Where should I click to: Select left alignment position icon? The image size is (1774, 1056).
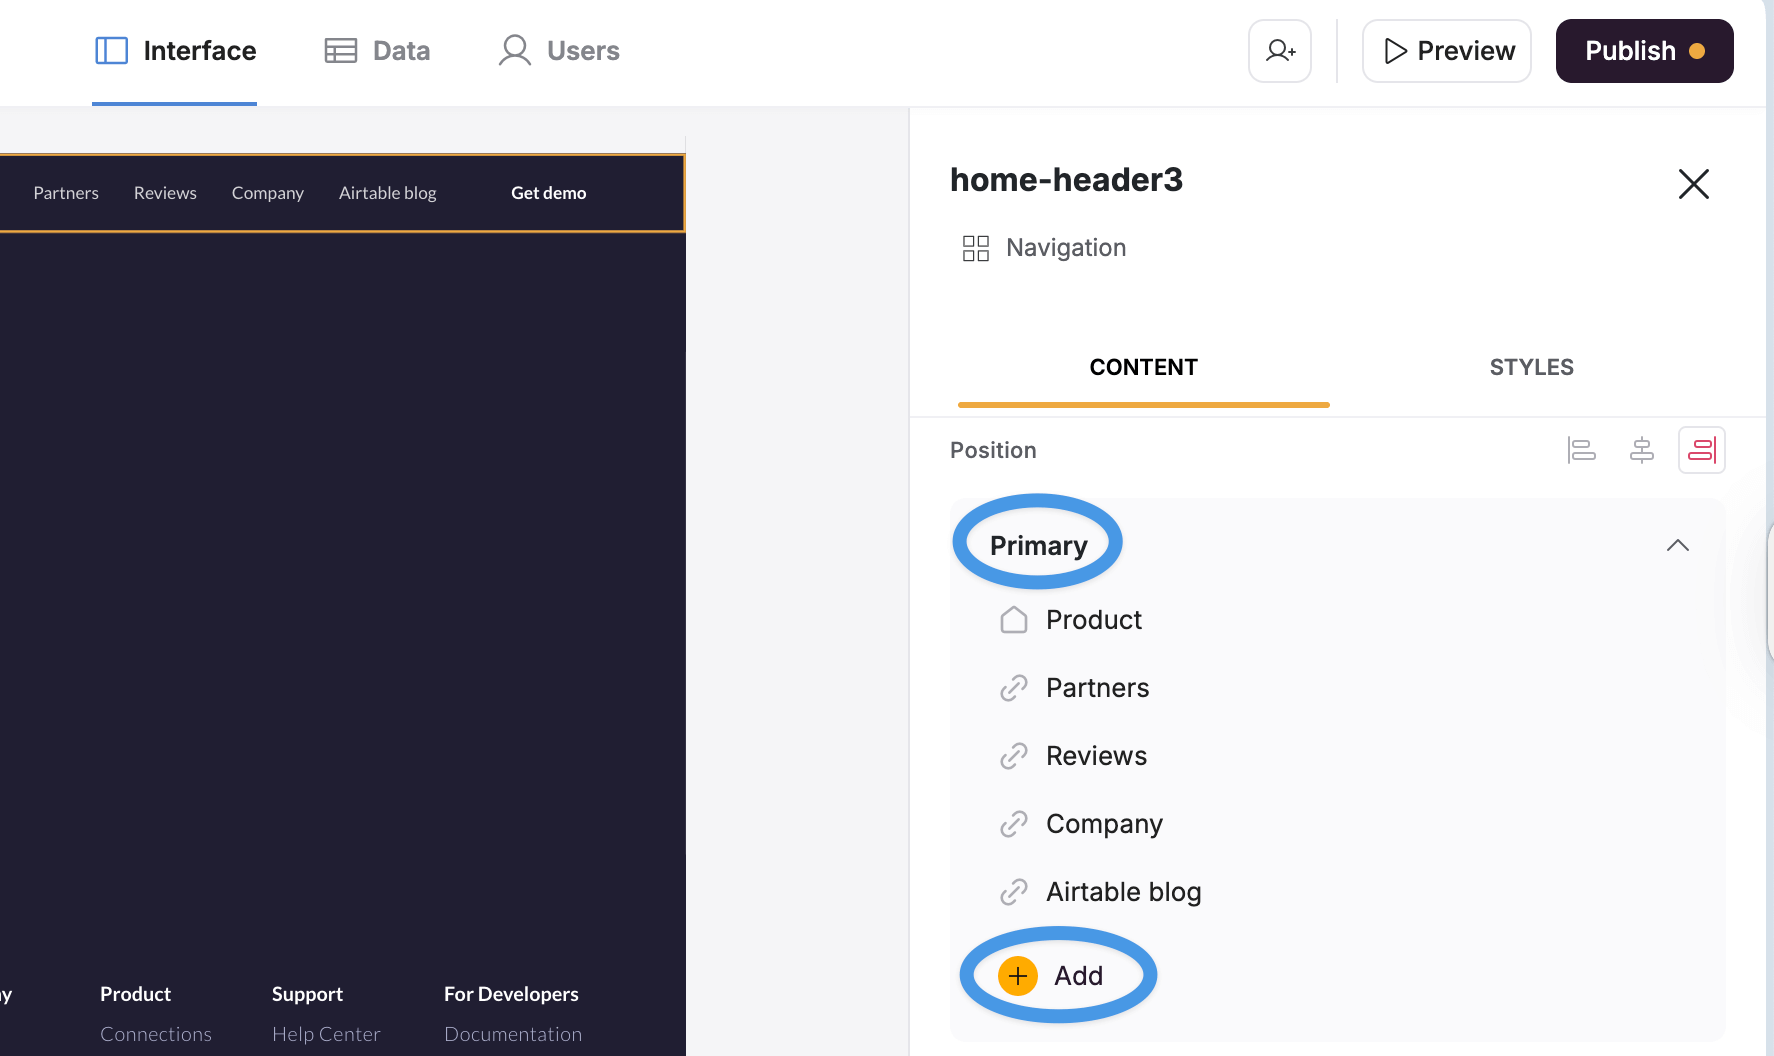[x=1581, y=450]
